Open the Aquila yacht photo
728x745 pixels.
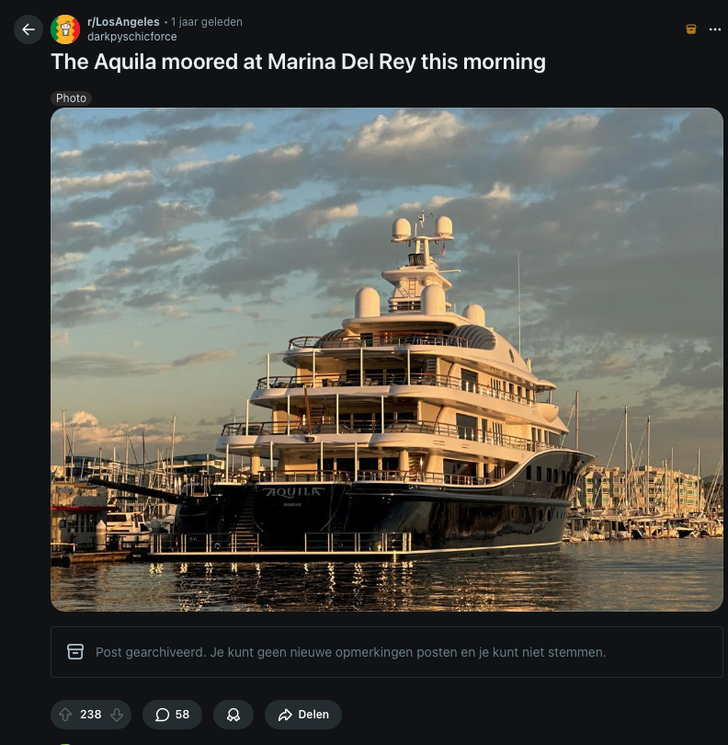tap(386, 360)
